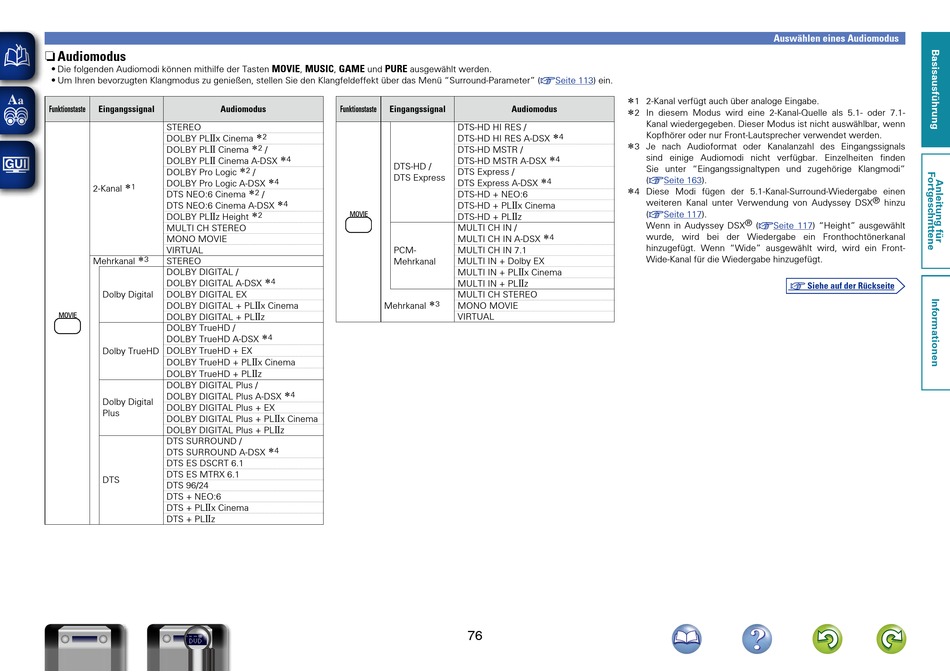Select DOLBY PLIIz Height row

click(x=243, y=216)
